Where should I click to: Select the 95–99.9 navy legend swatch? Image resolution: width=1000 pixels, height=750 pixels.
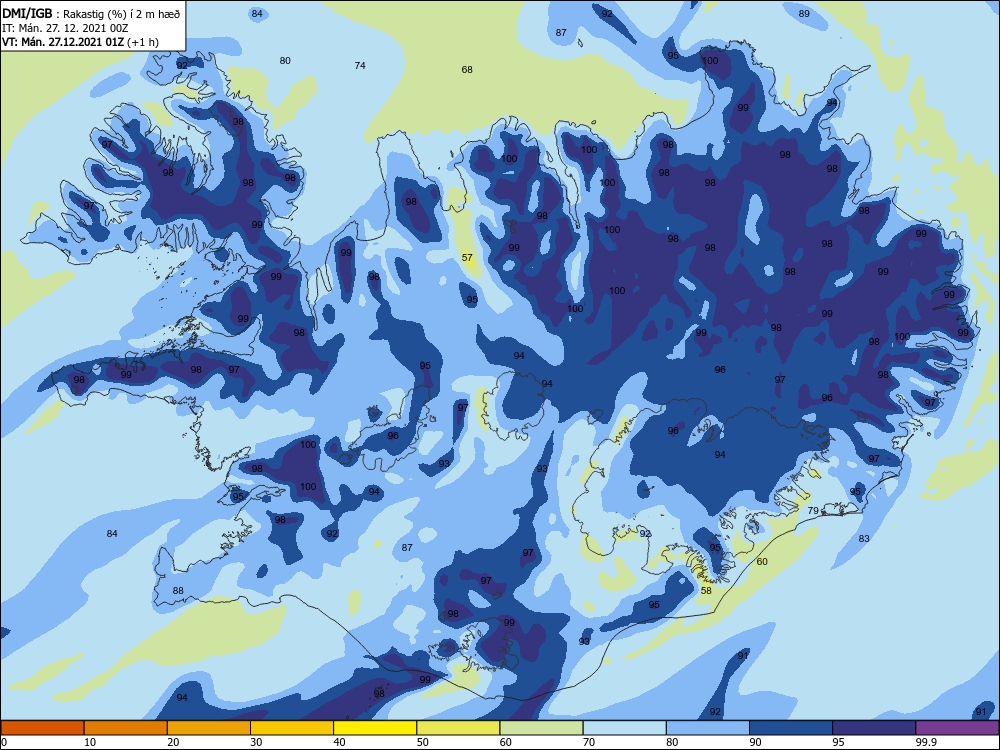pyautogui.click(x=874, y=728)
